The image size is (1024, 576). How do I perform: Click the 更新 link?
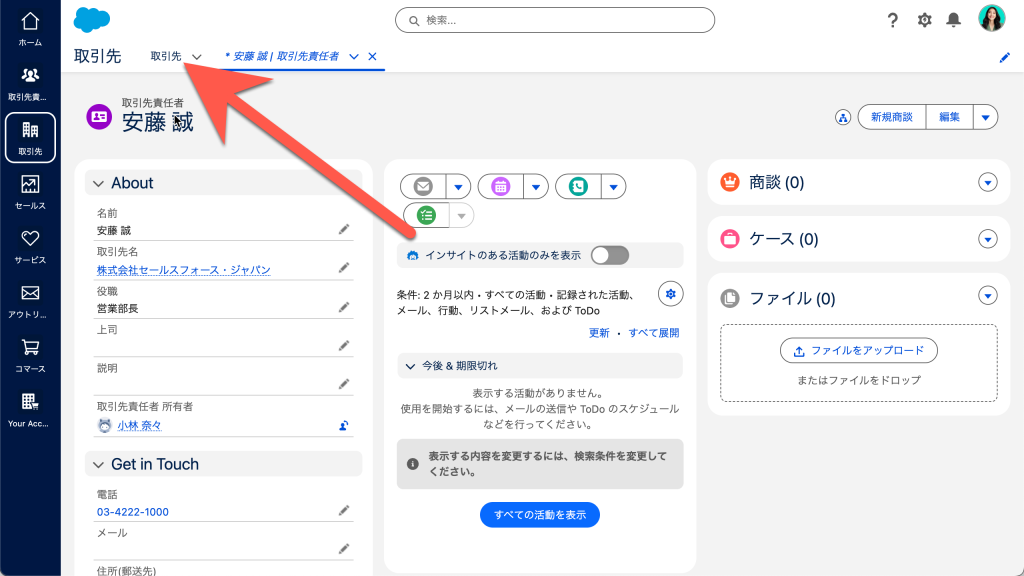[x=599, y=333]
